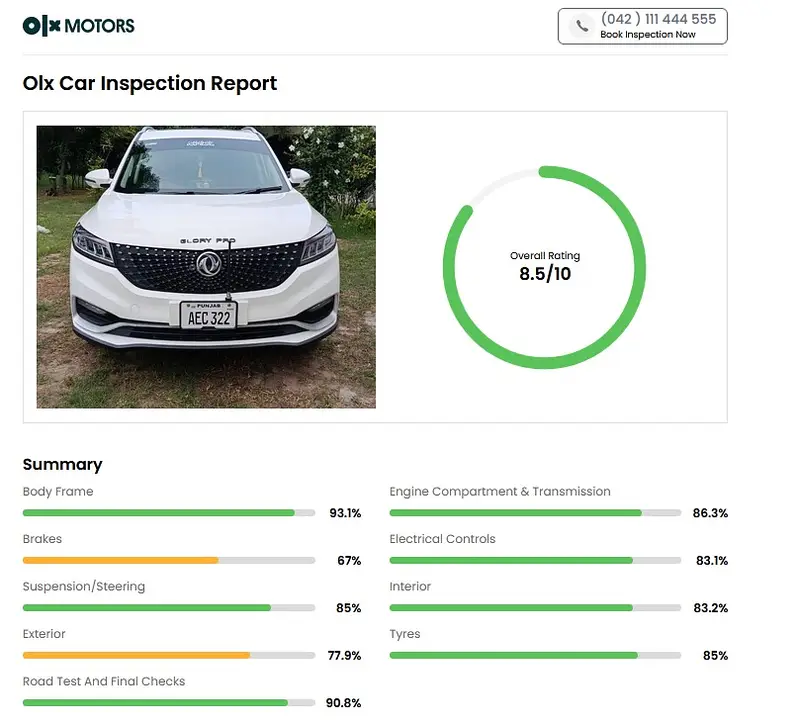Click the Summary section heading

(x=62, y=464)
